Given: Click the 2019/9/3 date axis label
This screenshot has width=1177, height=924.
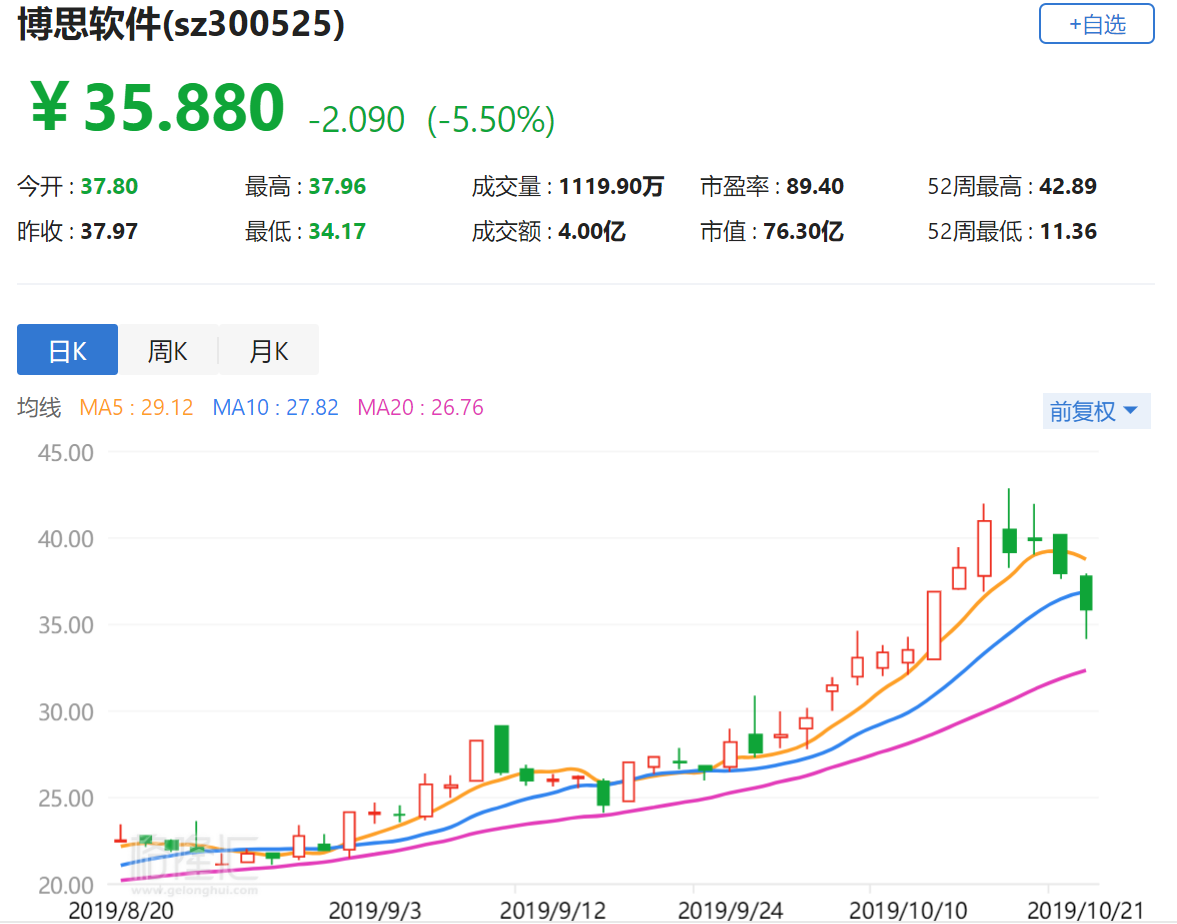Looking at the screenshot, I should tap(375, 910).
